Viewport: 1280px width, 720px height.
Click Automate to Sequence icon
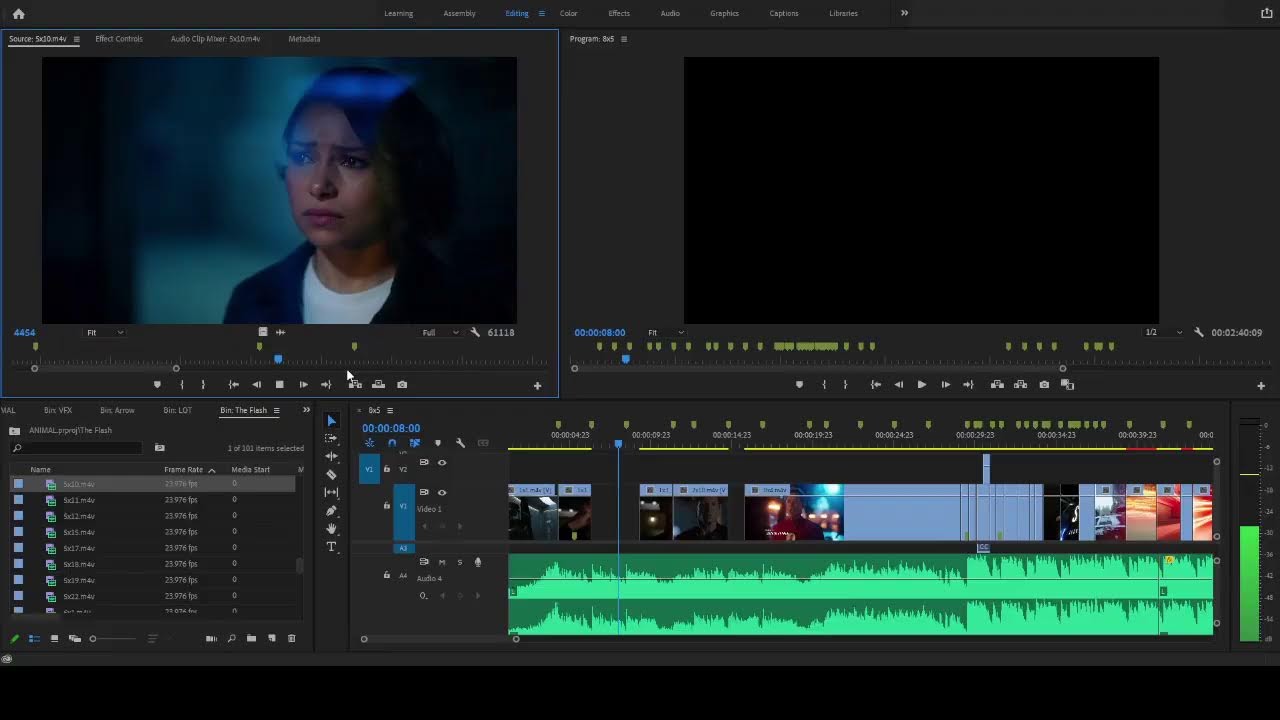(x=211, y=638)
